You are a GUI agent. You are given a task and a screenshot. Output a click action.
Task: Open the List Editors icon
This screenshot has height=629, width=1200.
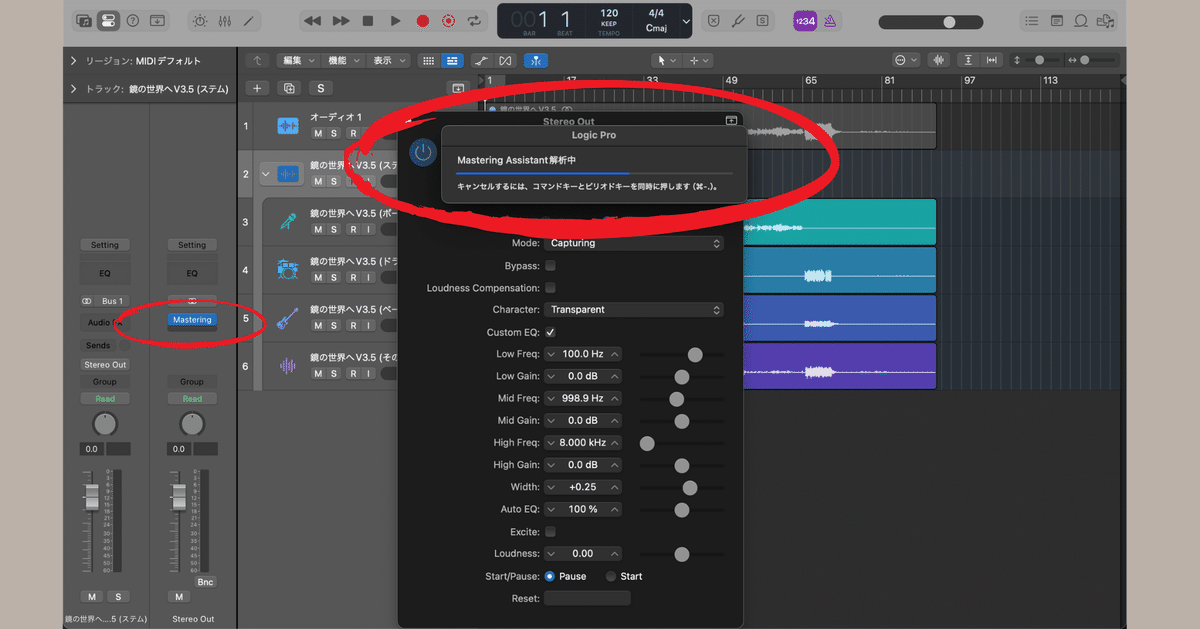(x=1032, y=20)
